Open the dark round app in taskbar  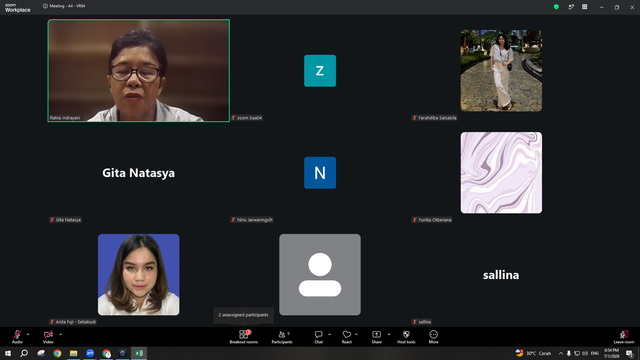tap(122, 353)
